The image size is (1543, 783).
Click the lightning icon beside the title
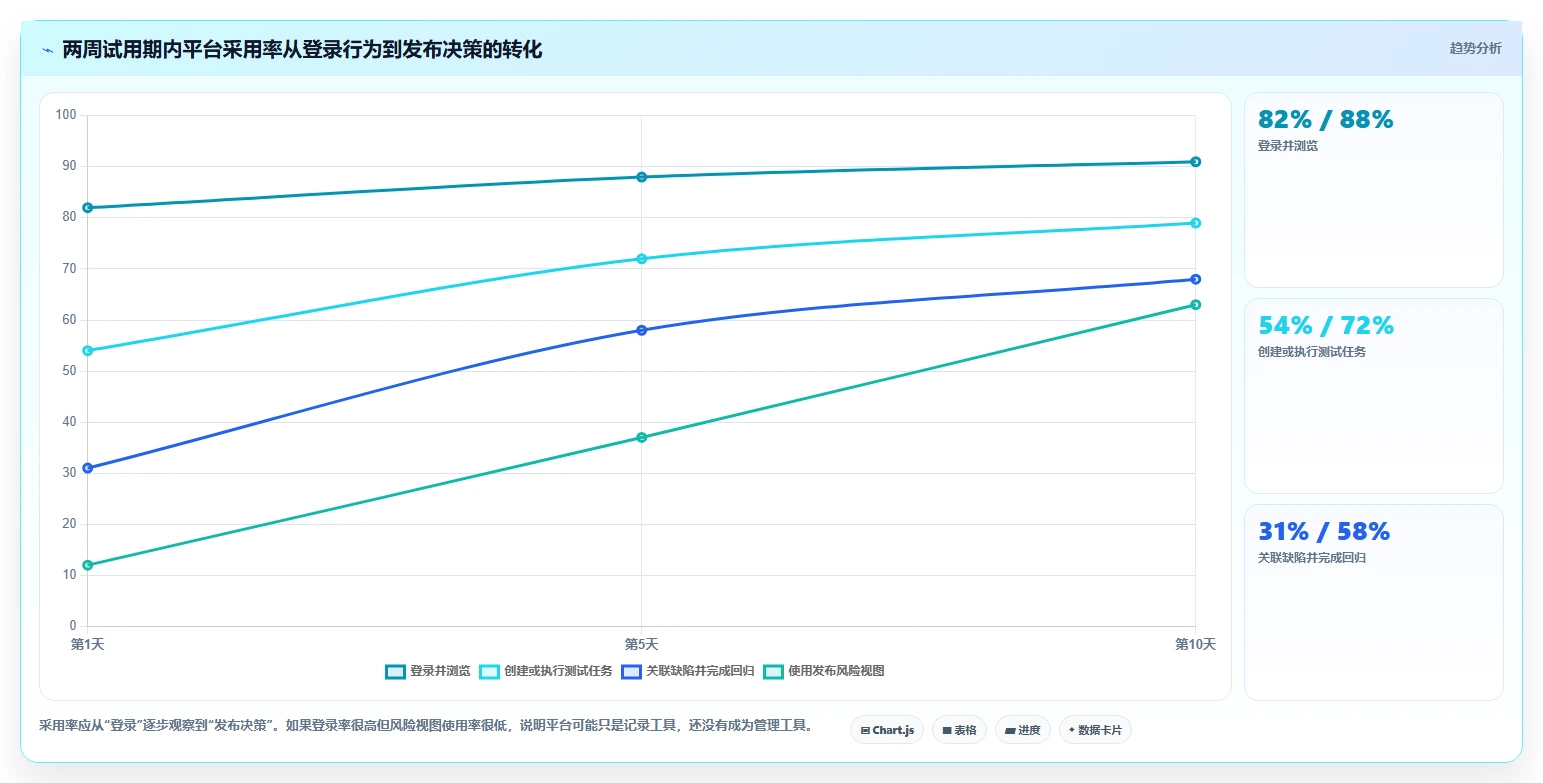(47, 50)
